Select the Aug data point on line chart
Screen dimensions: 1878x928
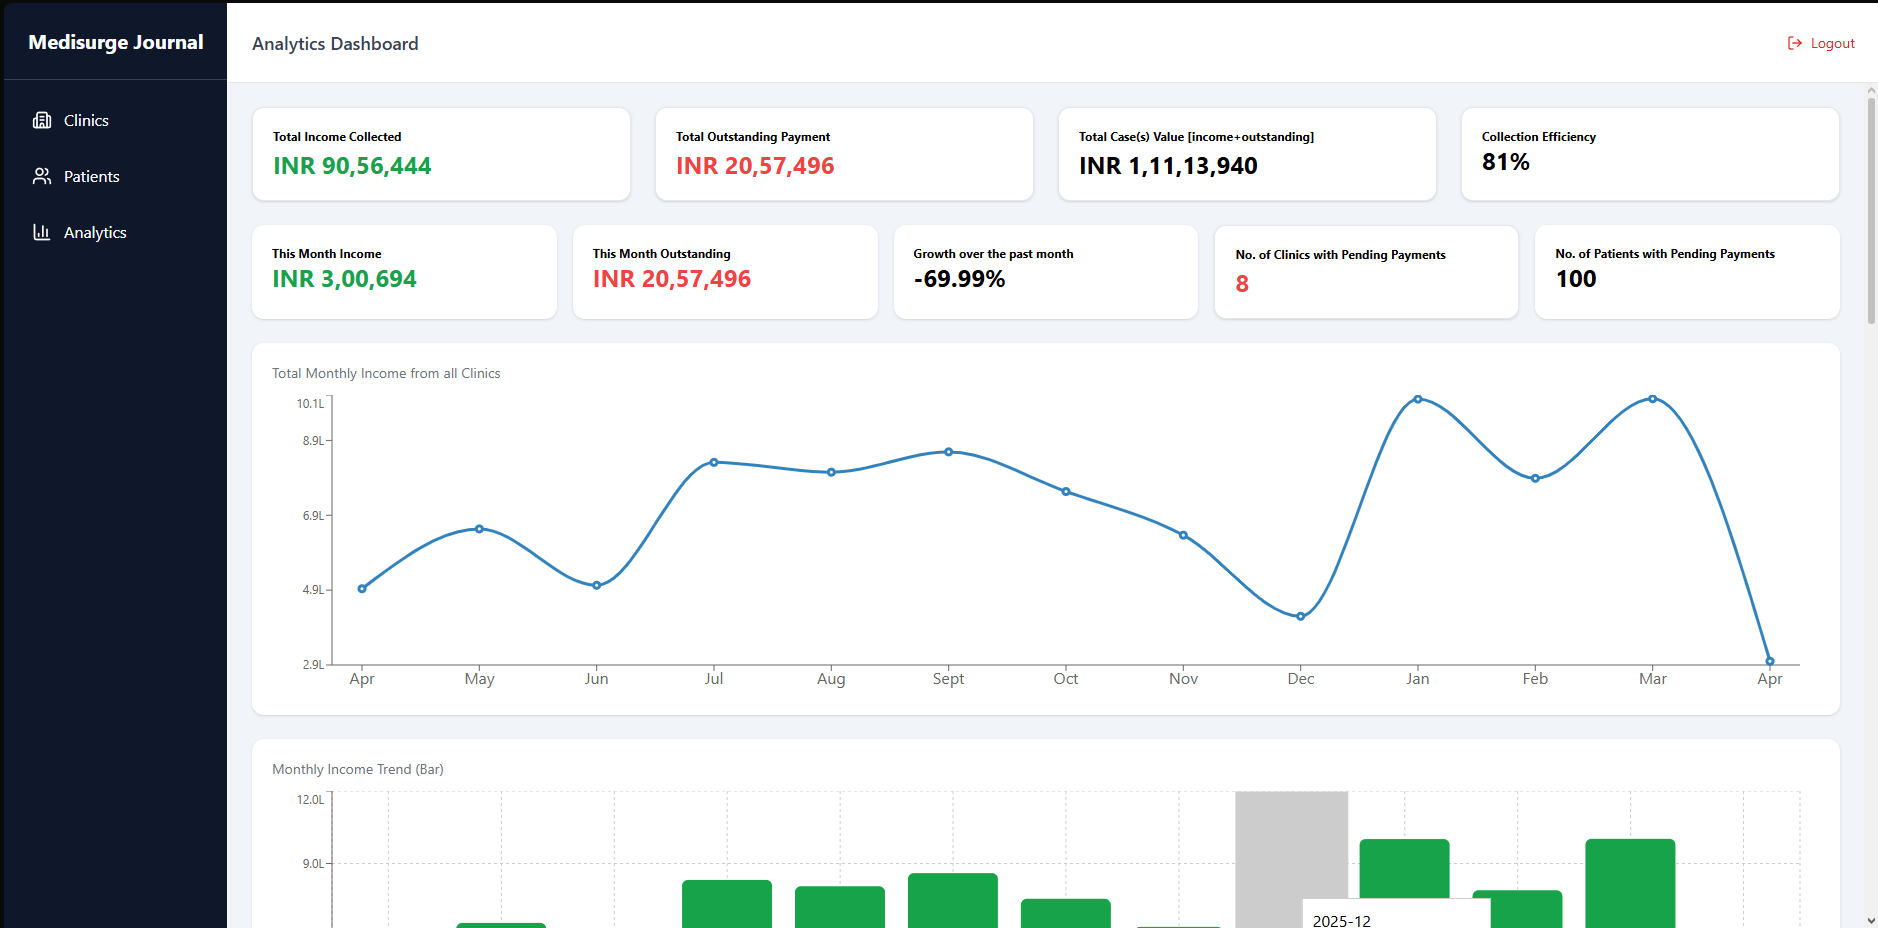tap(831, 472)
